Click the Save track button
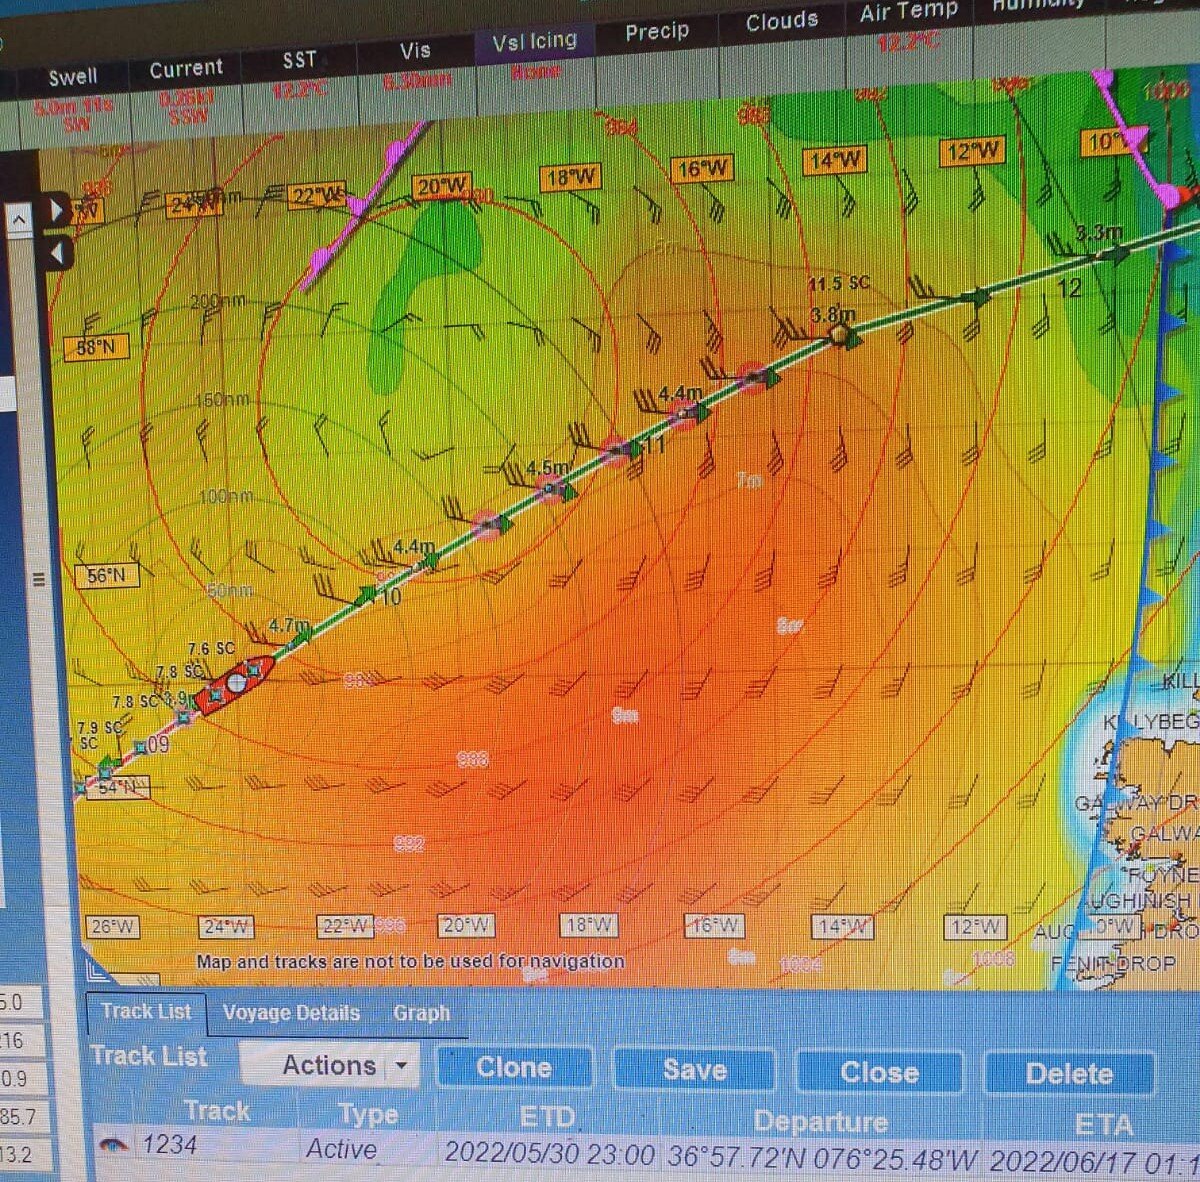1200x1182 pixels. 694,1070
